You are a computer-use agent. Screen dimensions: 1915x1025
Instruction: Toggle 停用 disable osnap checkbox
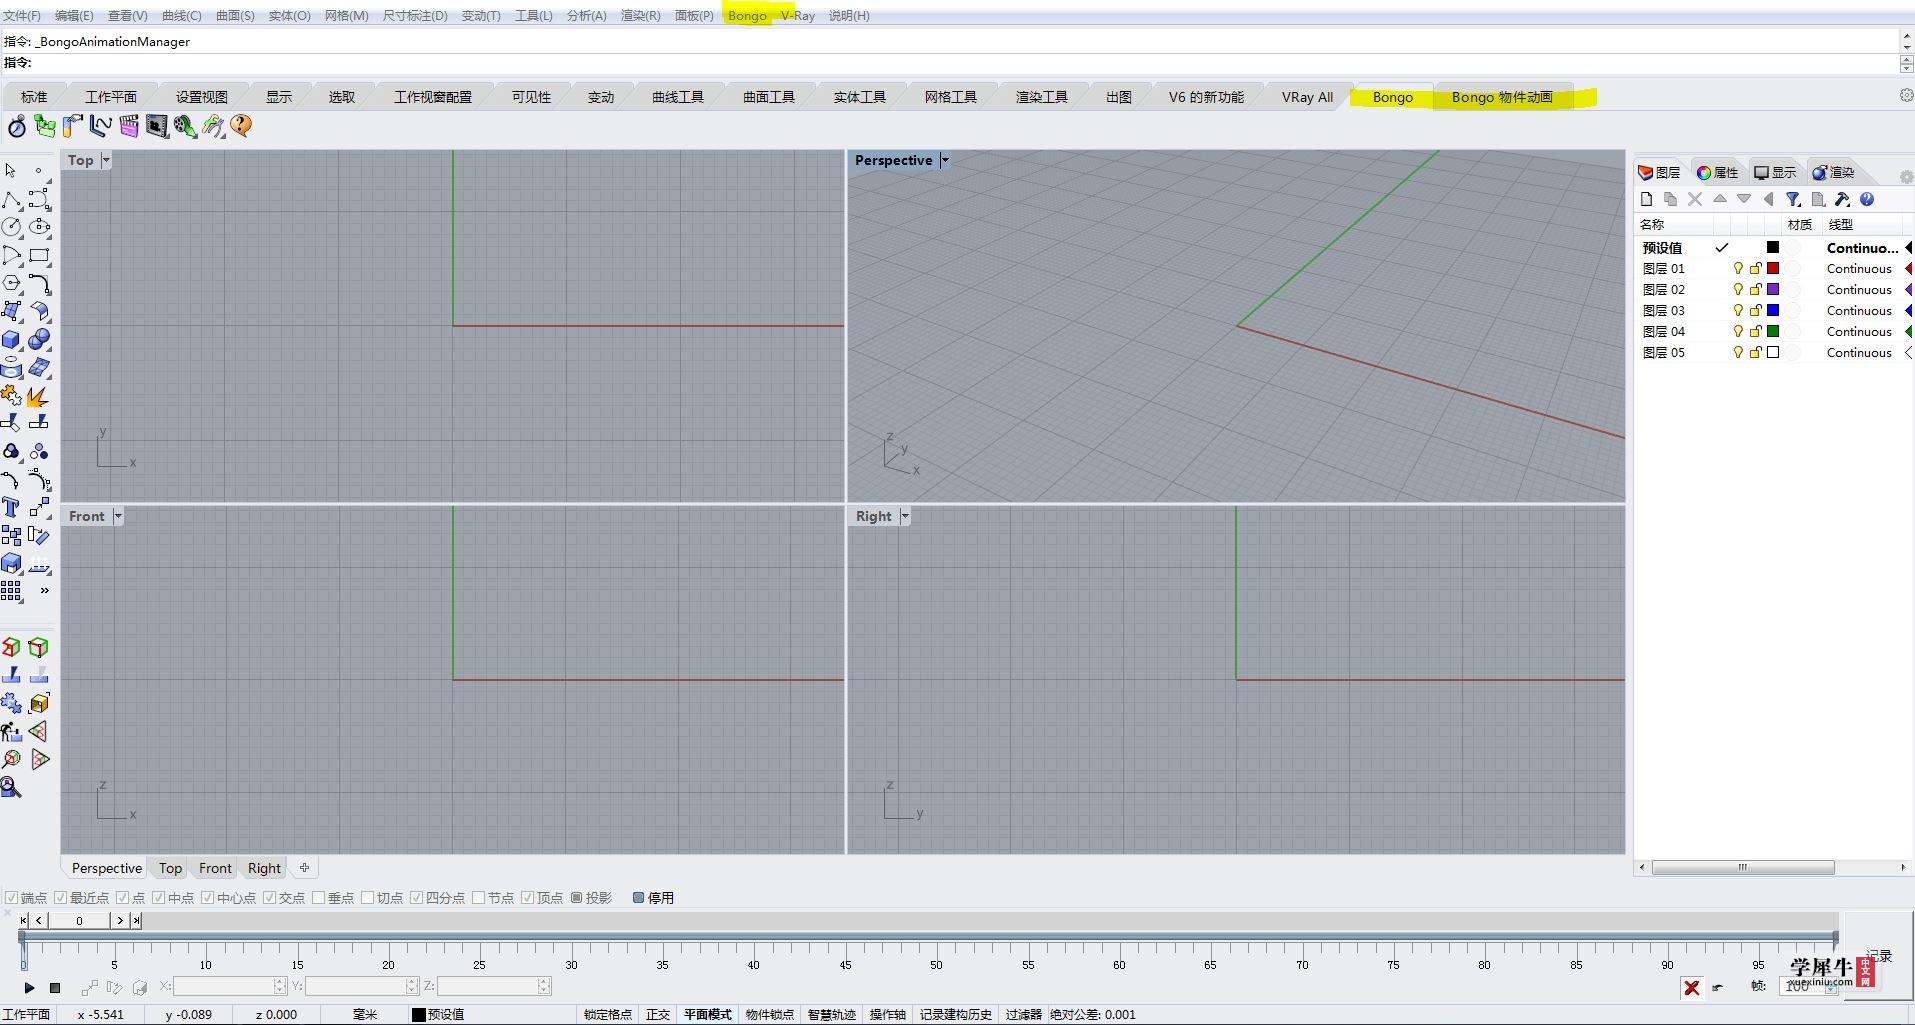pos(638,898)
